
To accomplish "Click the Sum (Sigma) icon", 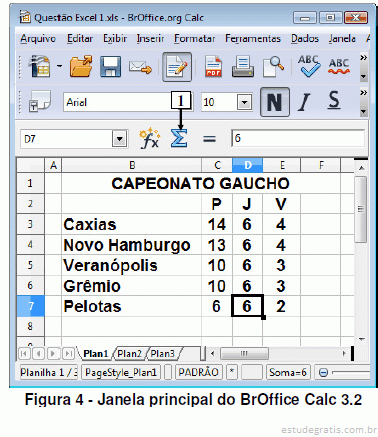I will [179, 138].
